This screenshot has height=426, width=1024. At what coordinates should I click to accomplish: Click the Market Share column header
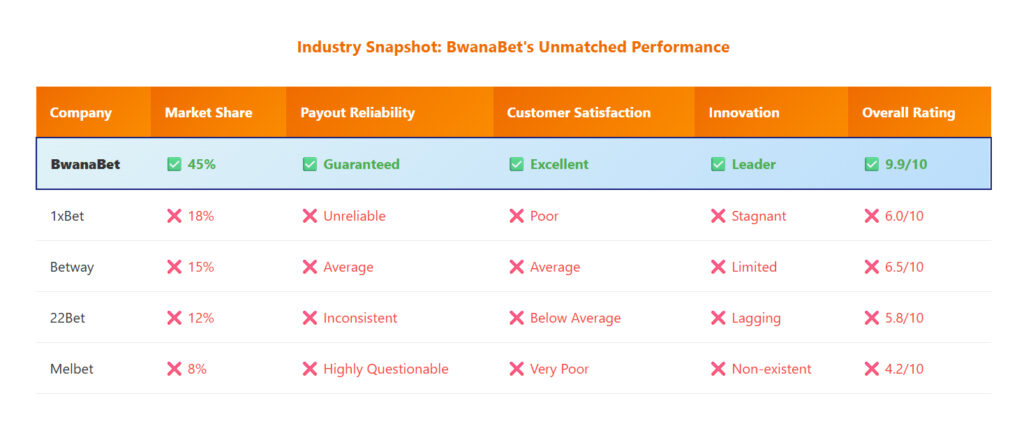[x=208, y=112]
